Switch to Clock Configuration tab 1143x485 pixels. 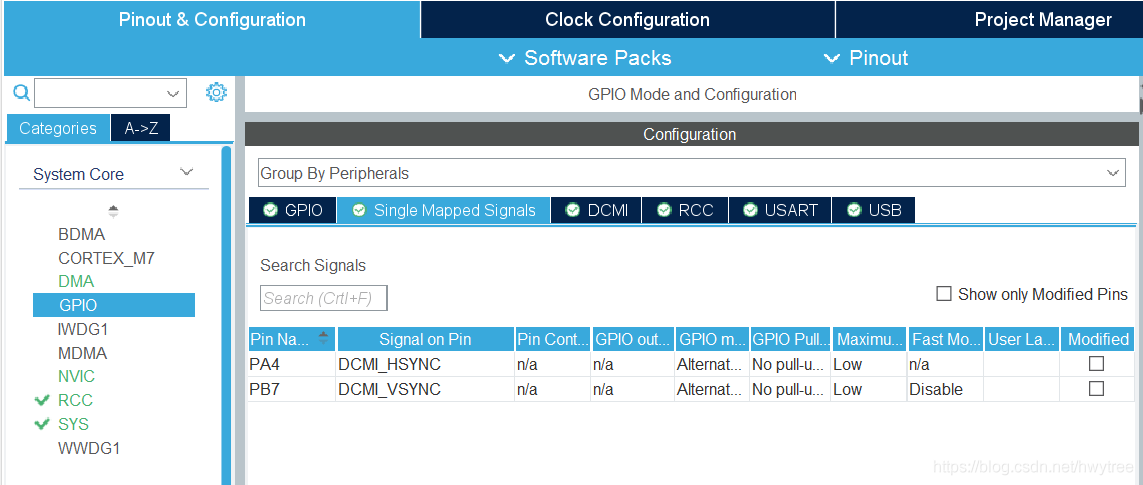(628, 20)
